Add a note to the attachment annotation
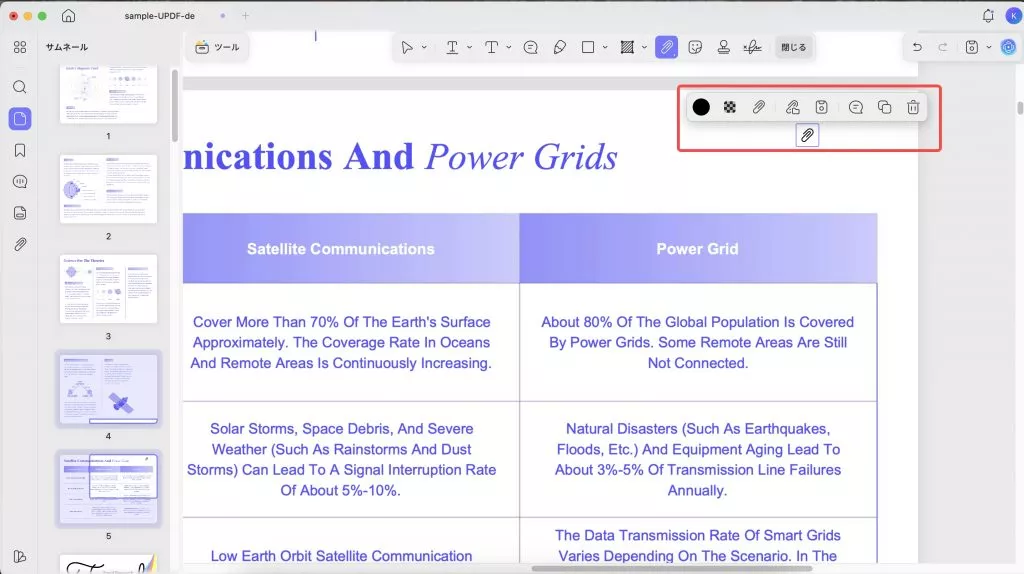 [856, 107]
